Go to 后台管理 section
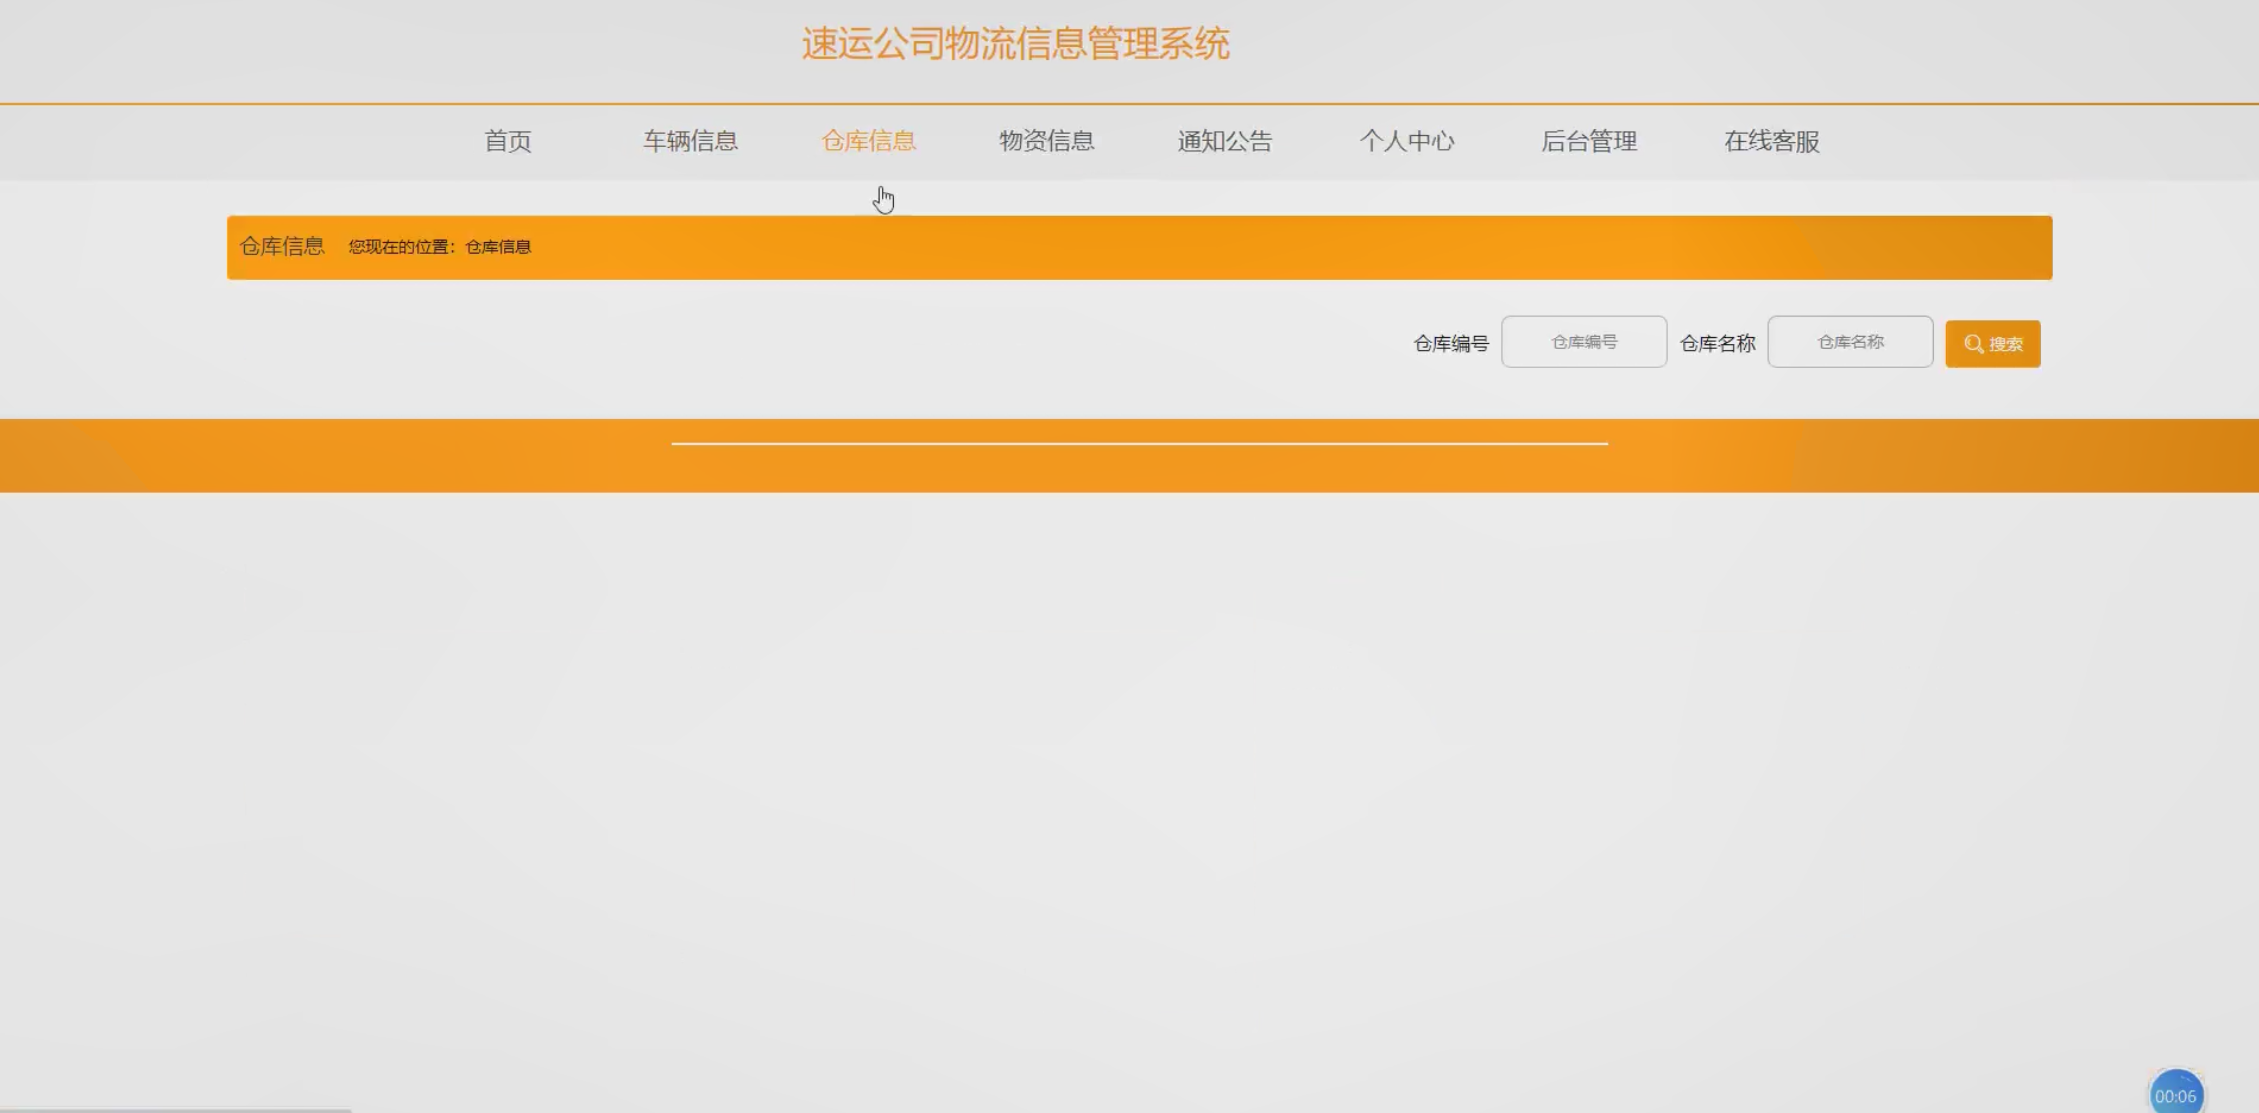 point(1588,141)
